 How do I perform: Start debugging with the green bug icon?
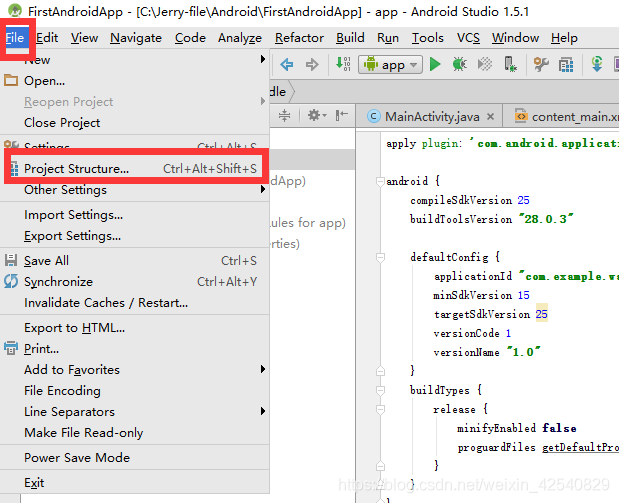coord(459,64)
